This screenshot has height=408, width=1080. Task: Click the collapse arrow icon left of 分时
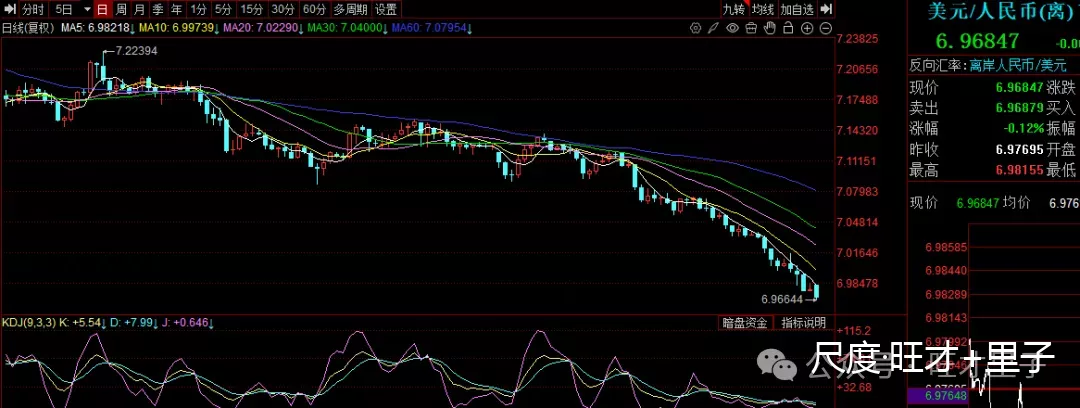click(x=9, y=9)
